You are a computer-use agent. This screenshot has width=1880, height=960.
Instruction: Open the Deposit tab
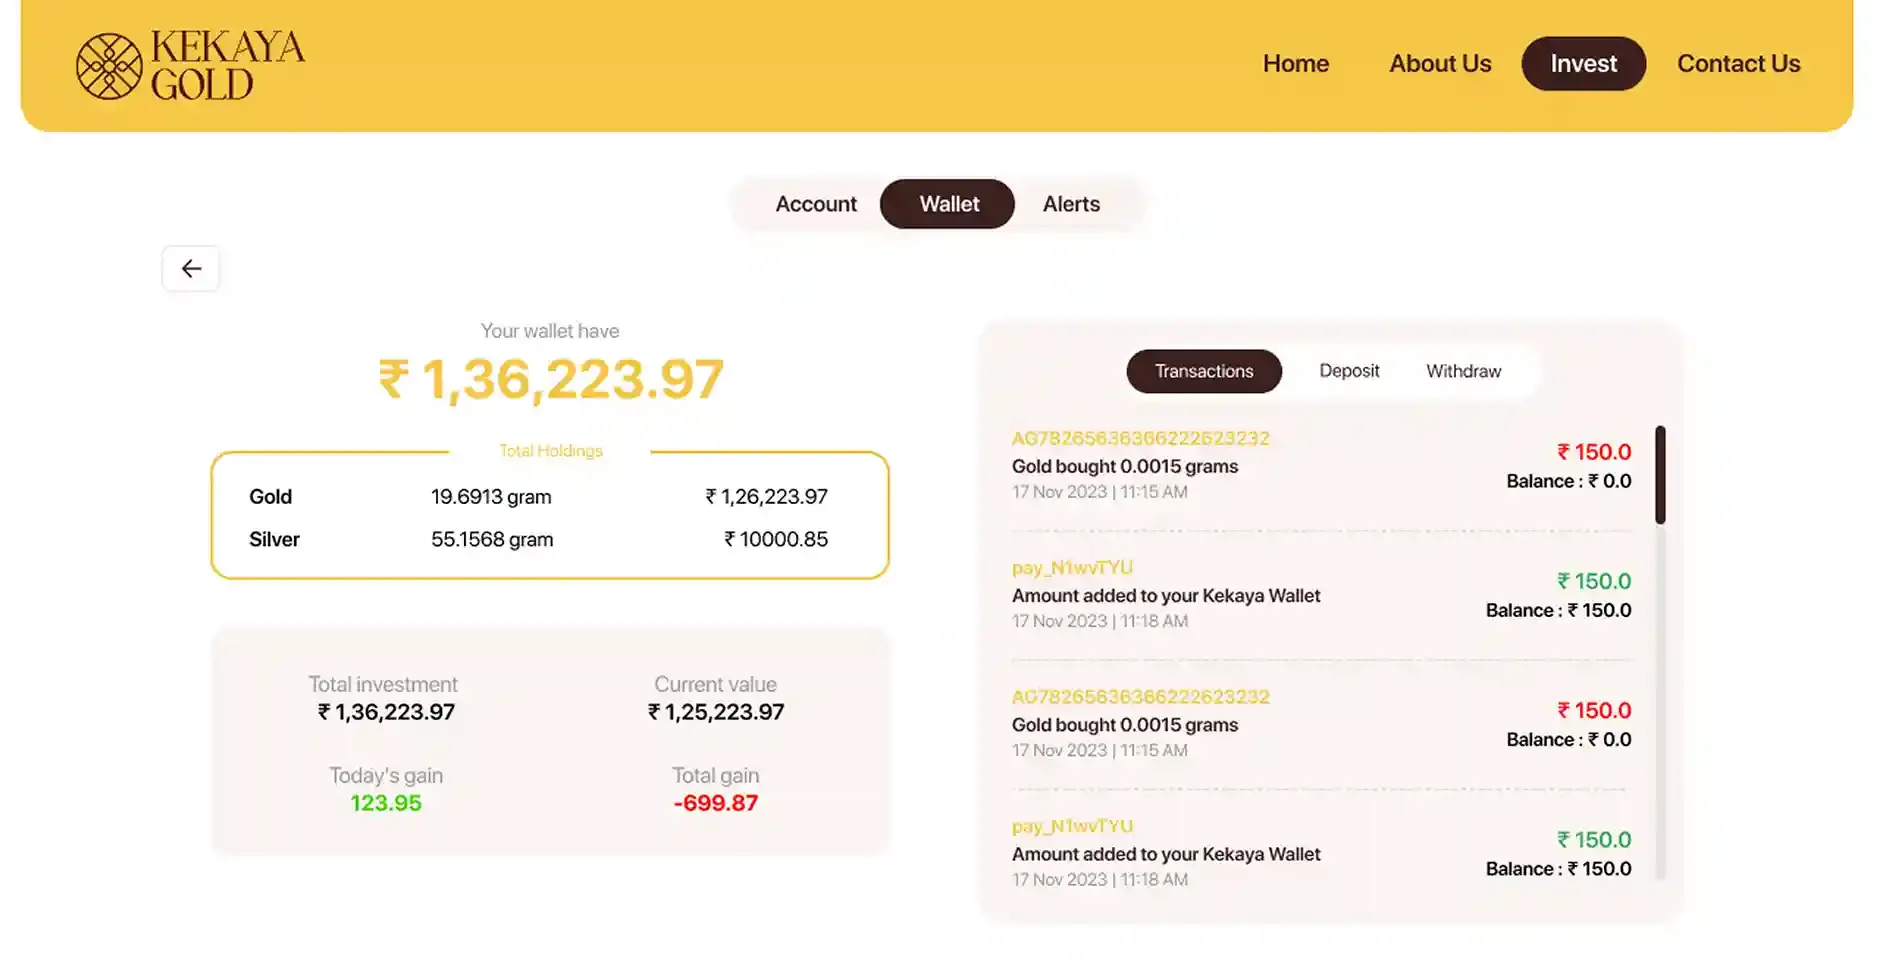[1349, 371]
